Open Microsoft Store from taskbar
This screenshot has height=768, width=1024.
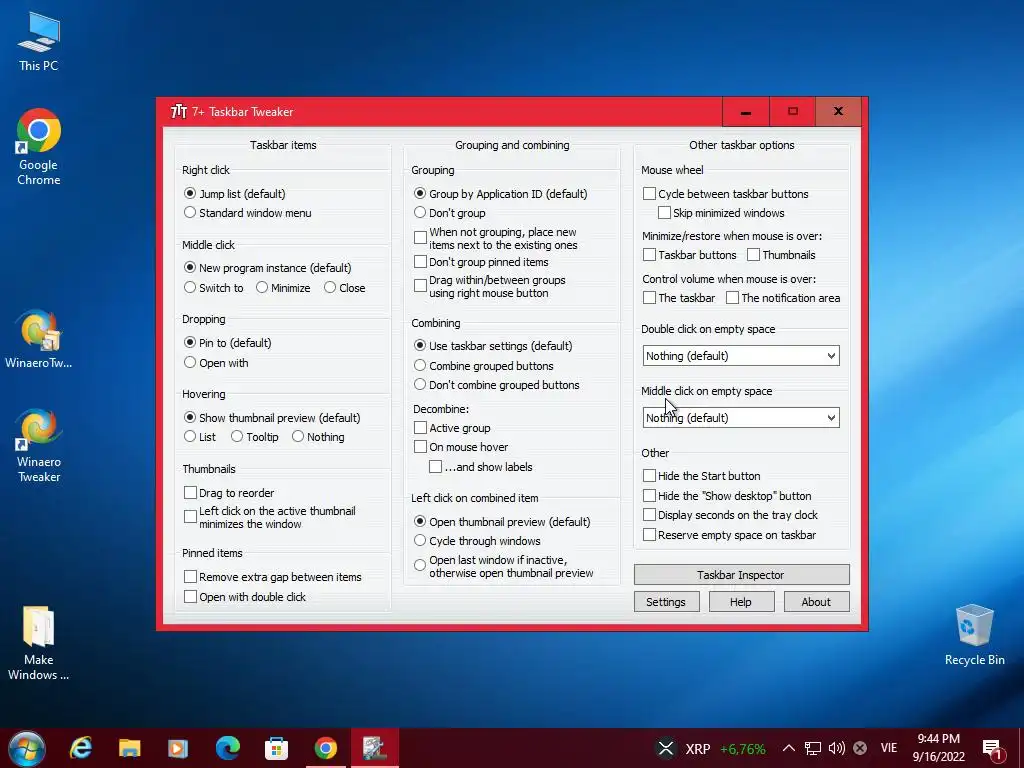pos(276,748)
